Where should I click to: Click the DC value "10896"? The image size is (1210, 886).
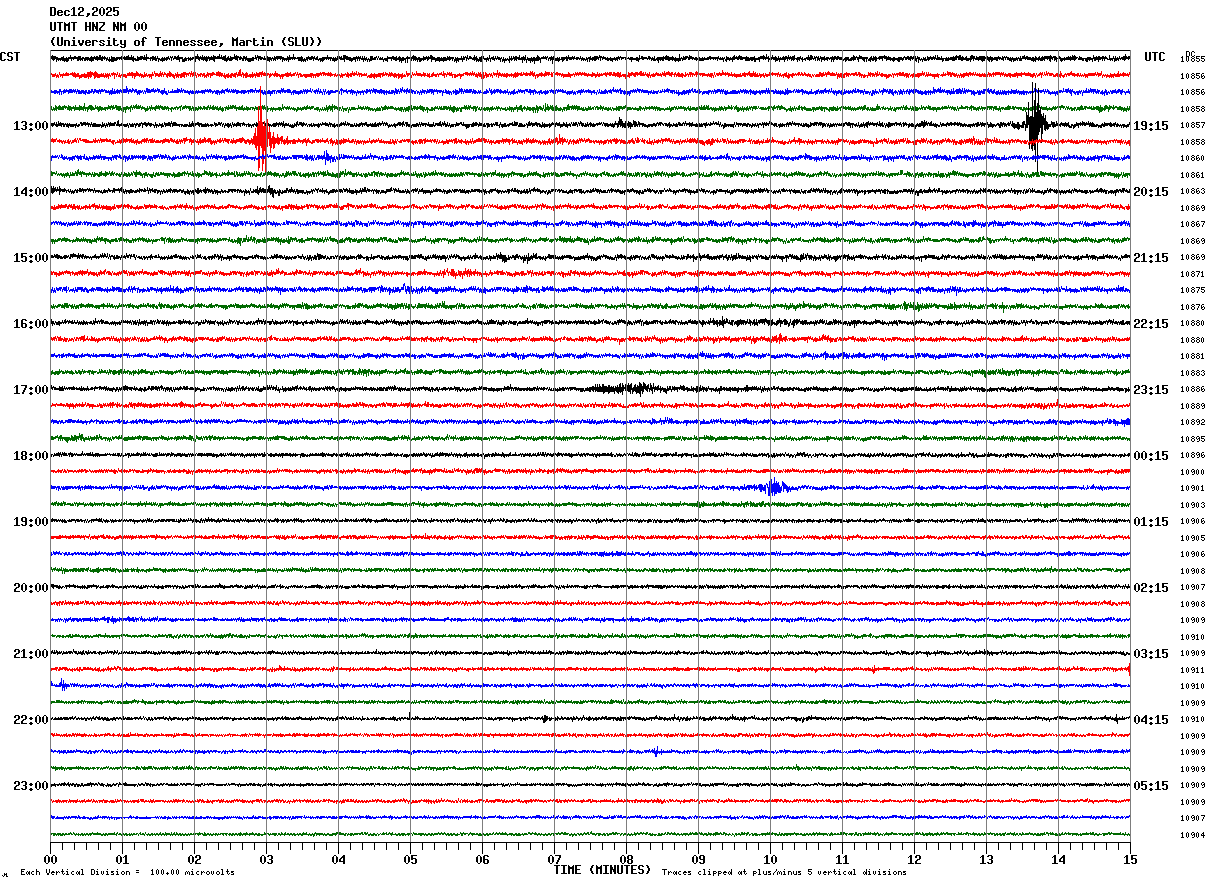click(1192, 456)
